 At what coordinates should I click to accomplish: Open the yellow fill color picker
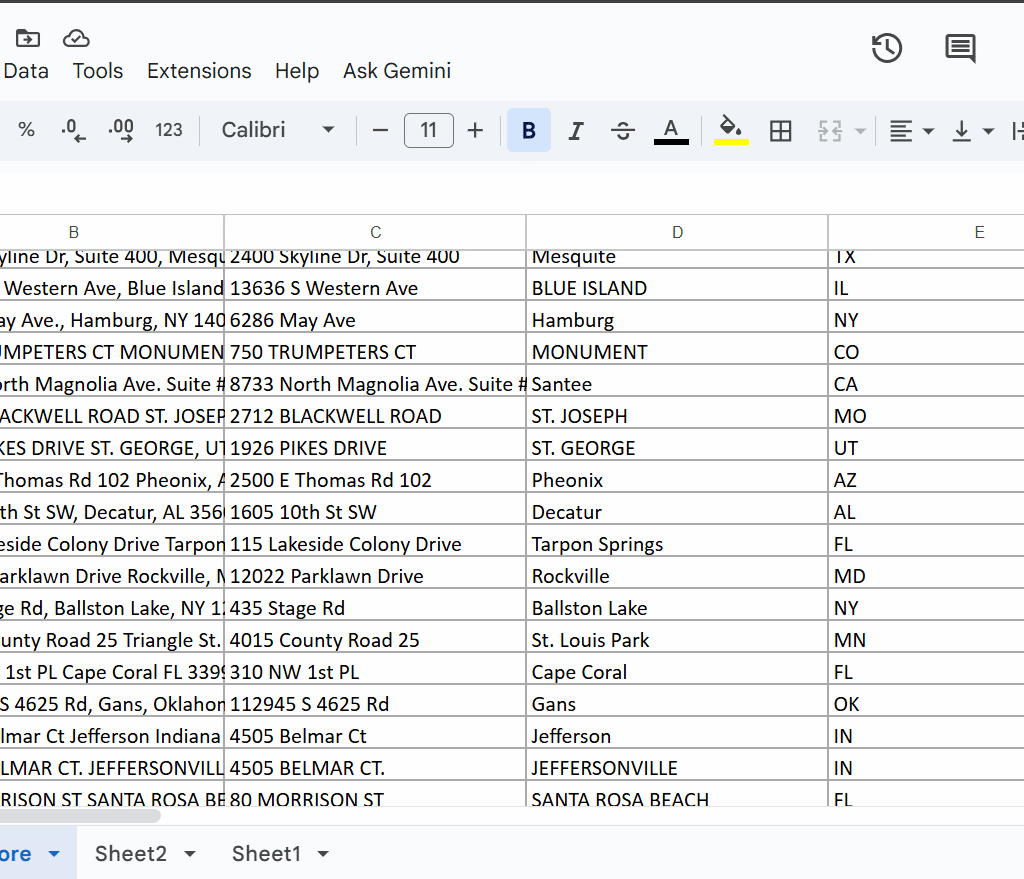click(731, 130)
